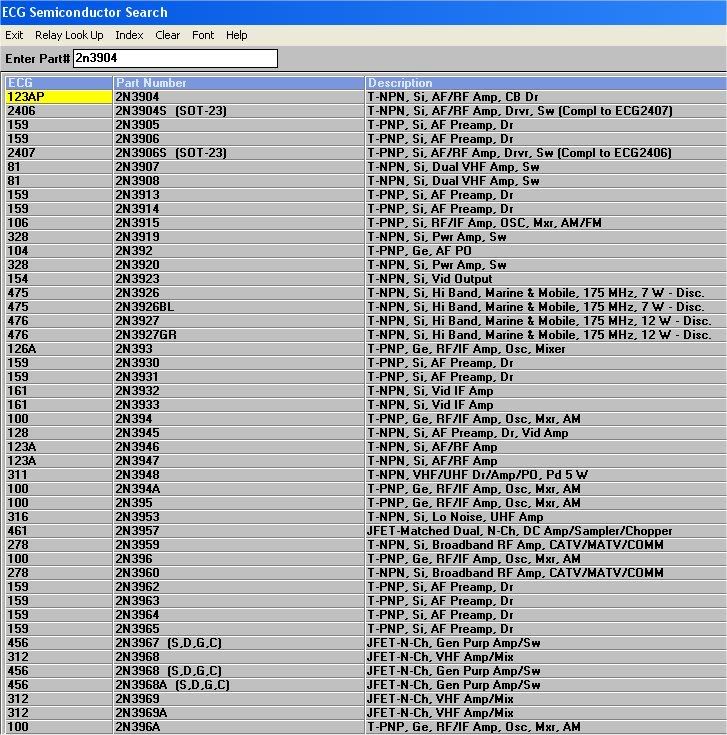727x735 pixels.
Task: Click the Description column header
Action: (546, 83)
